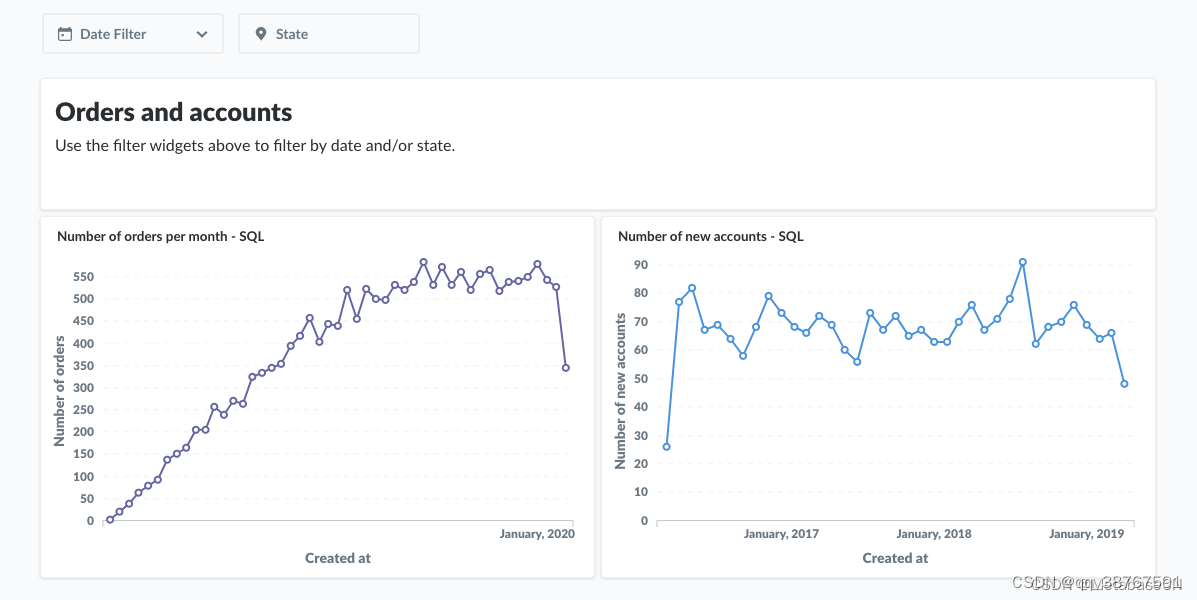Click the first data point in orders chart

pyautogui.click(x=109, y=520)
